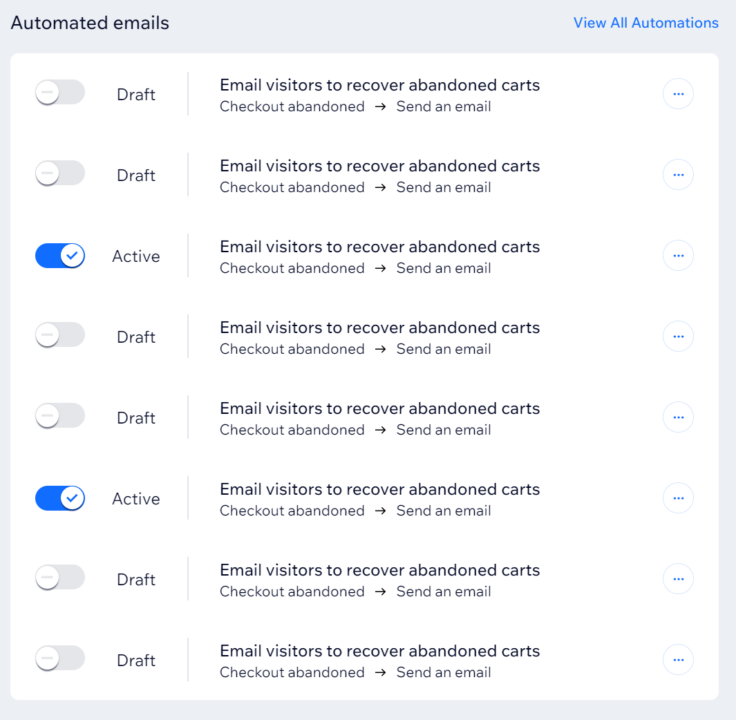Open the View All Automations link
Image resolution: width=736 pixels, height=720 pixels.
coord(645,23)
